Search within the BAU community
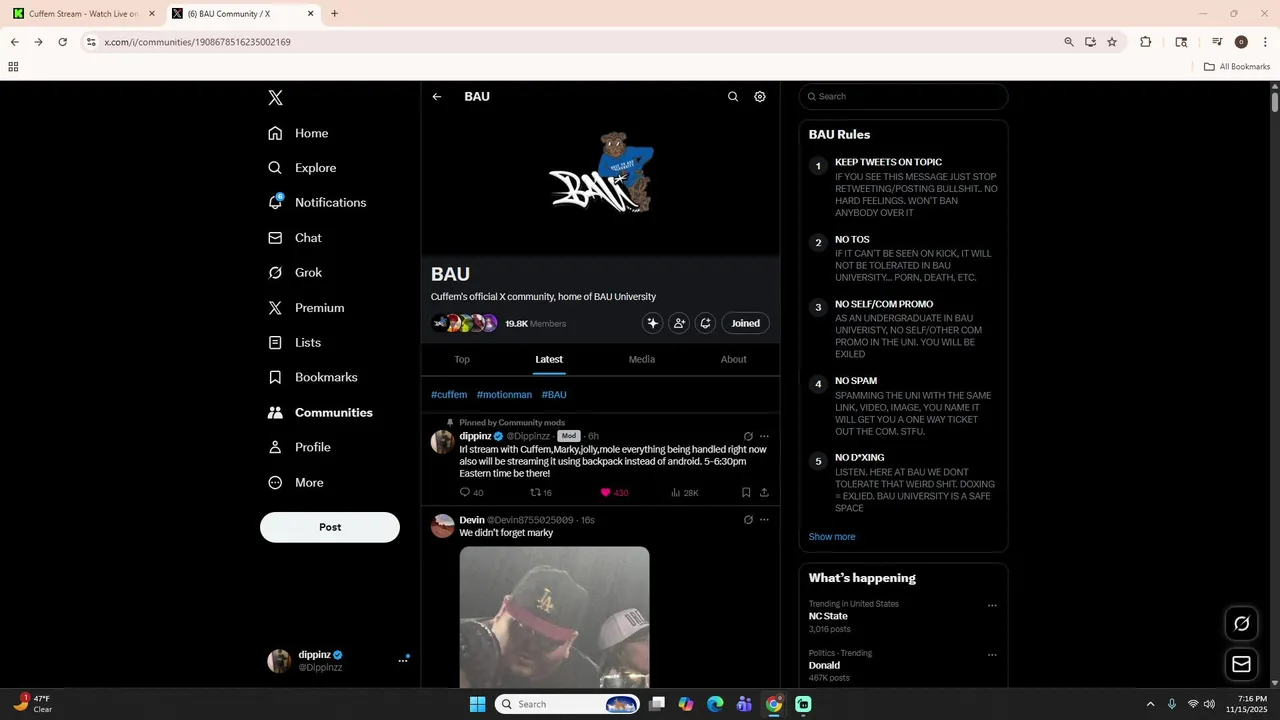This screenshot has height=720, width=1280. coord(733,97)
